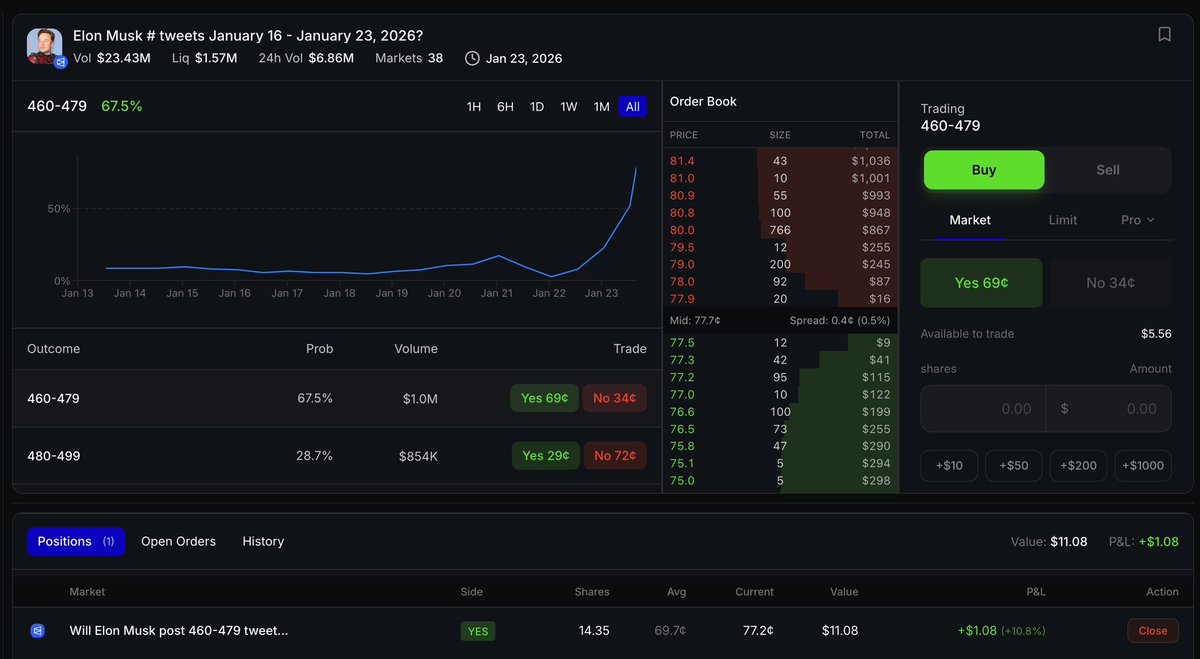Click bid price 76.6 in order book
Screen dimensions: 1200x659
[x=682, y=412]
